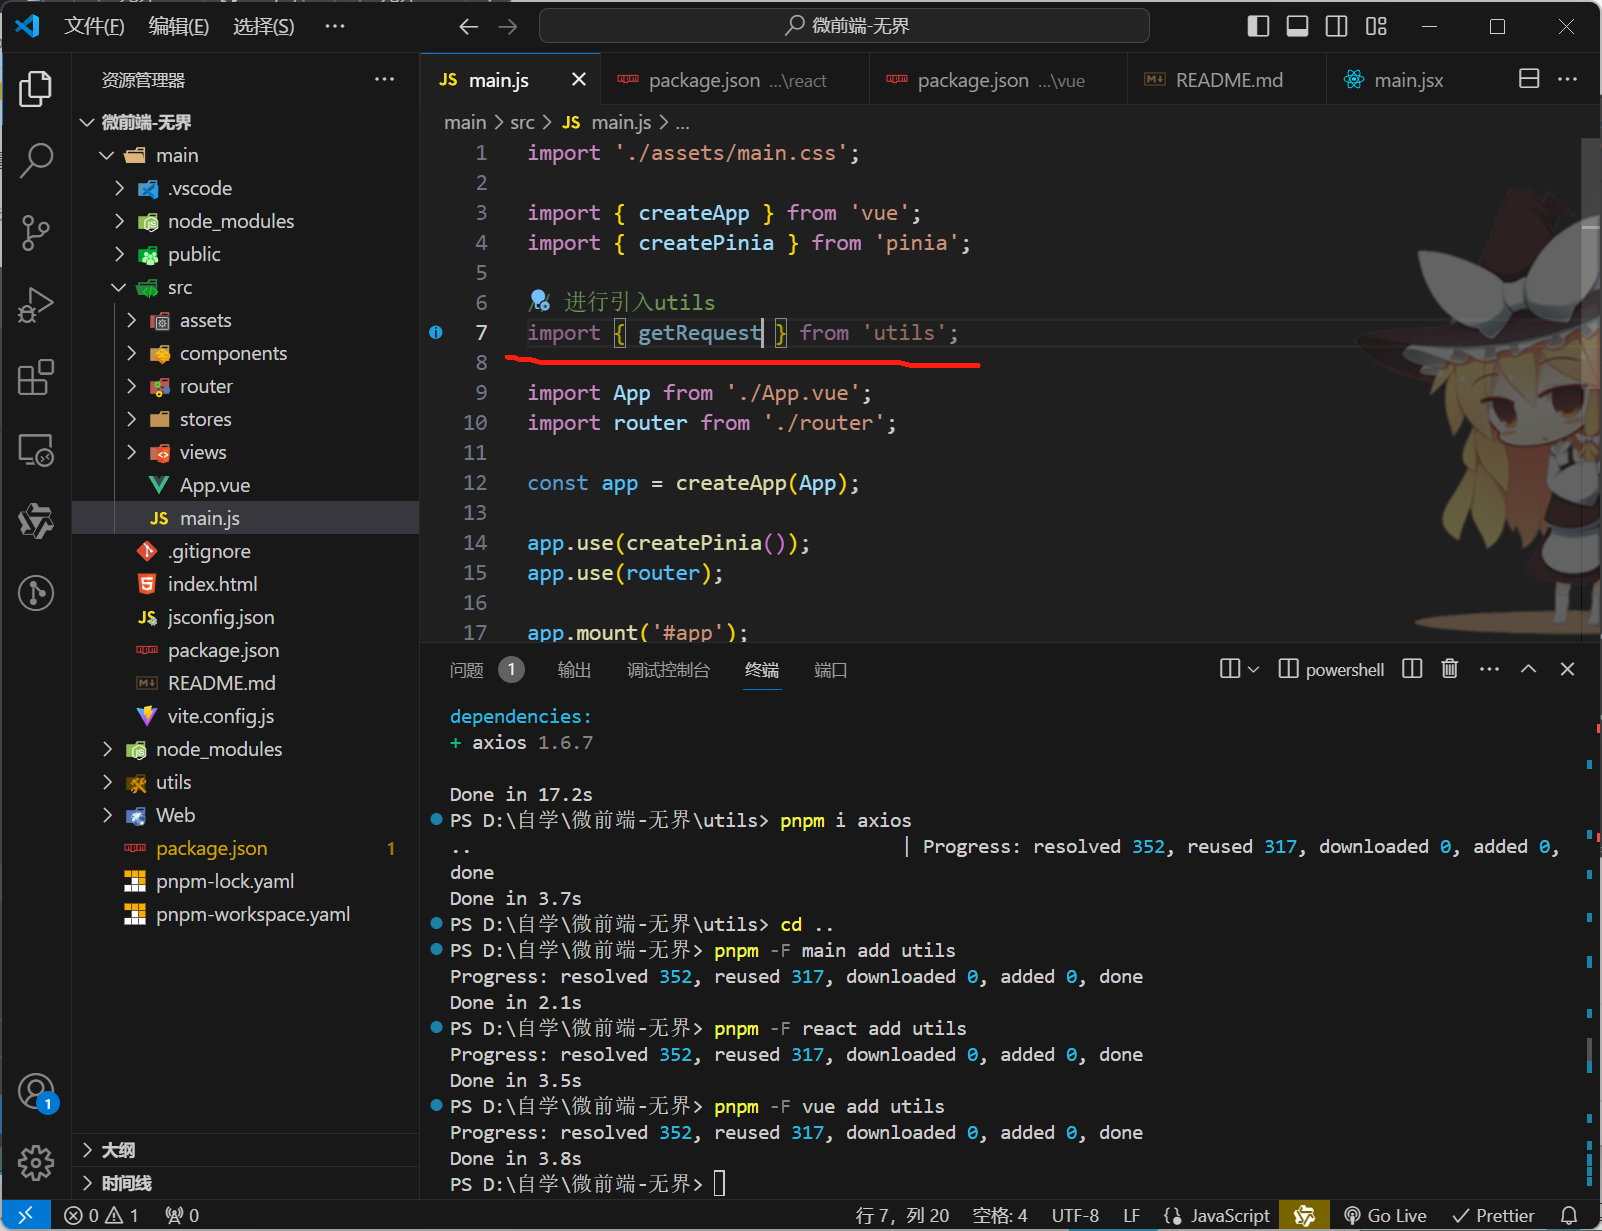
Task: Switch to the main.jsx editor tab
Action: coord(1408,80)
